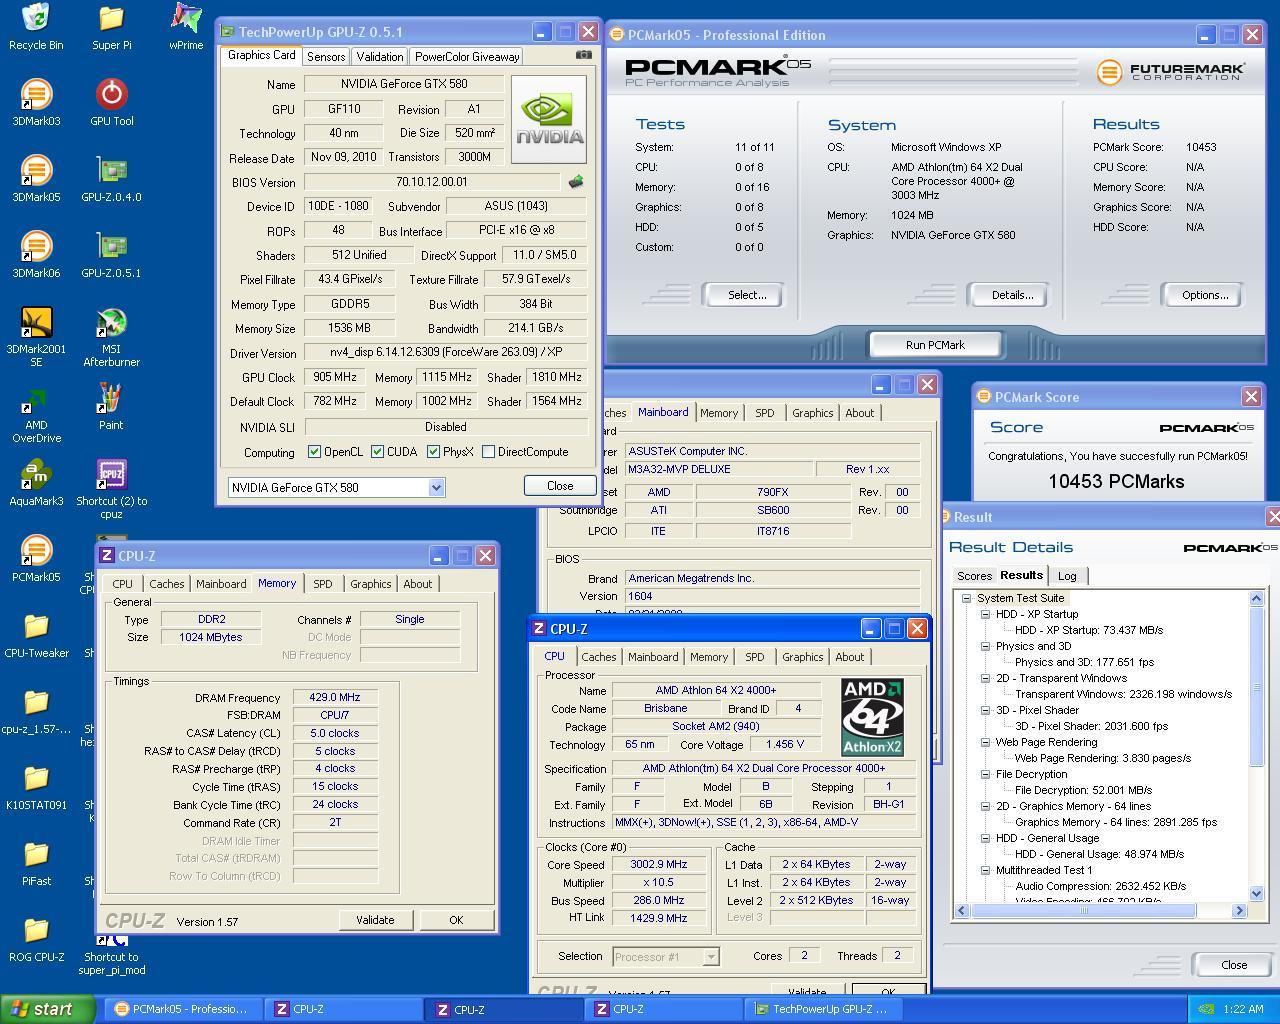Image resolution: width=1280 pixels, height=1024 pixels.
Task: Click the NVIDIA tray icon
Action: tap(1207, 1009)
